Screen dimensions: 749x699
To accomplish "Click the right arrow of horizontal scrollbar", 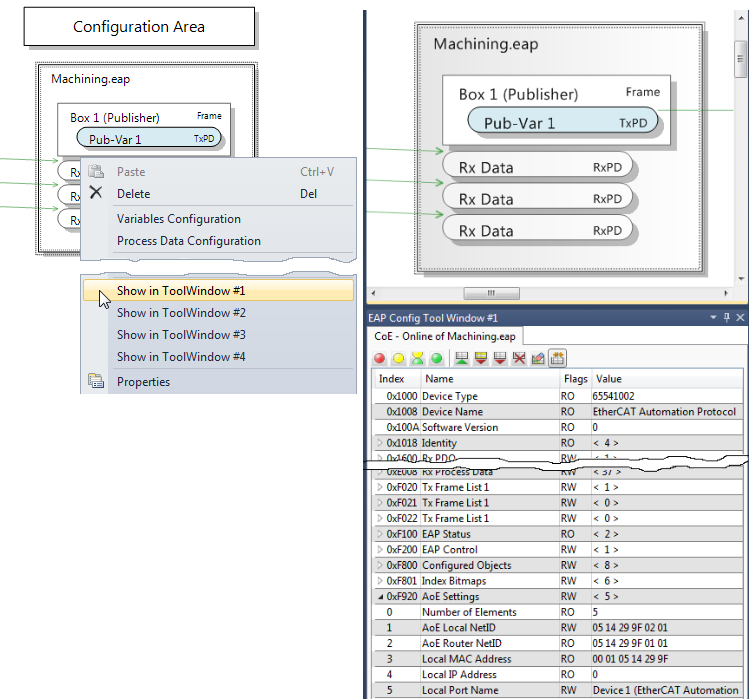I will (726, 293).
